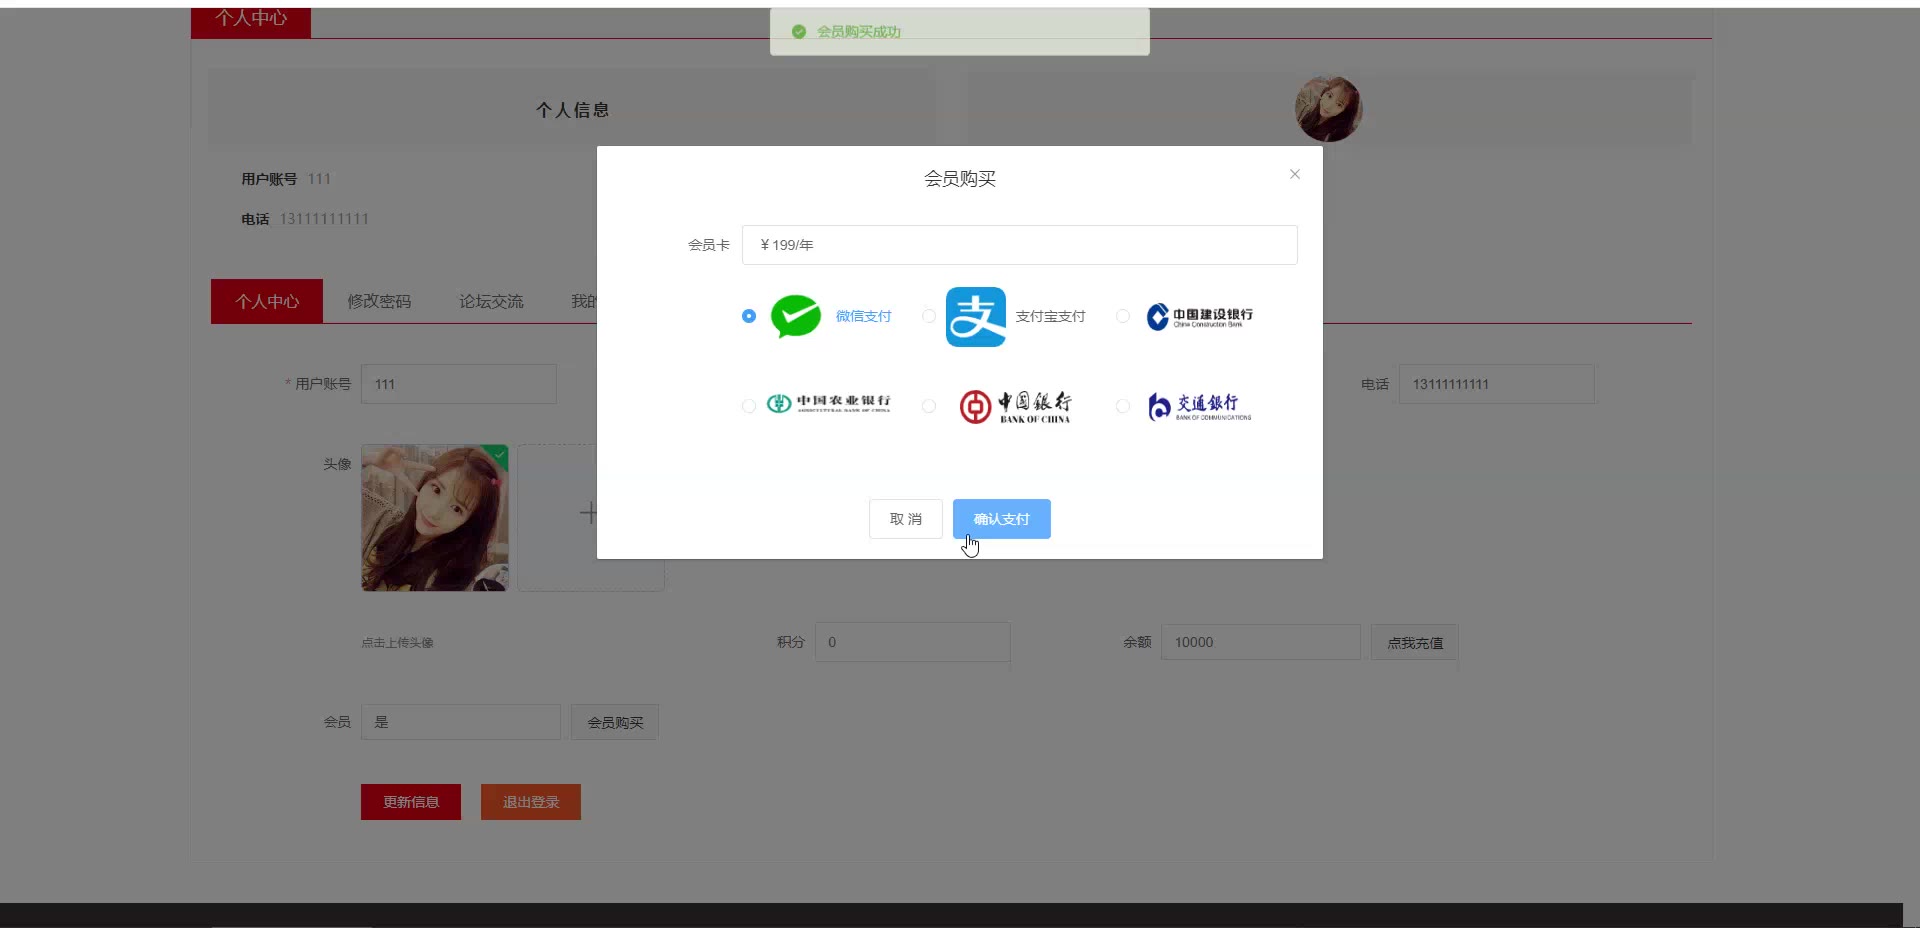The image size is (1920, 928).
Task: Click the green success check icon in notification
Action: pyautogui.click(x=799, y=32)
